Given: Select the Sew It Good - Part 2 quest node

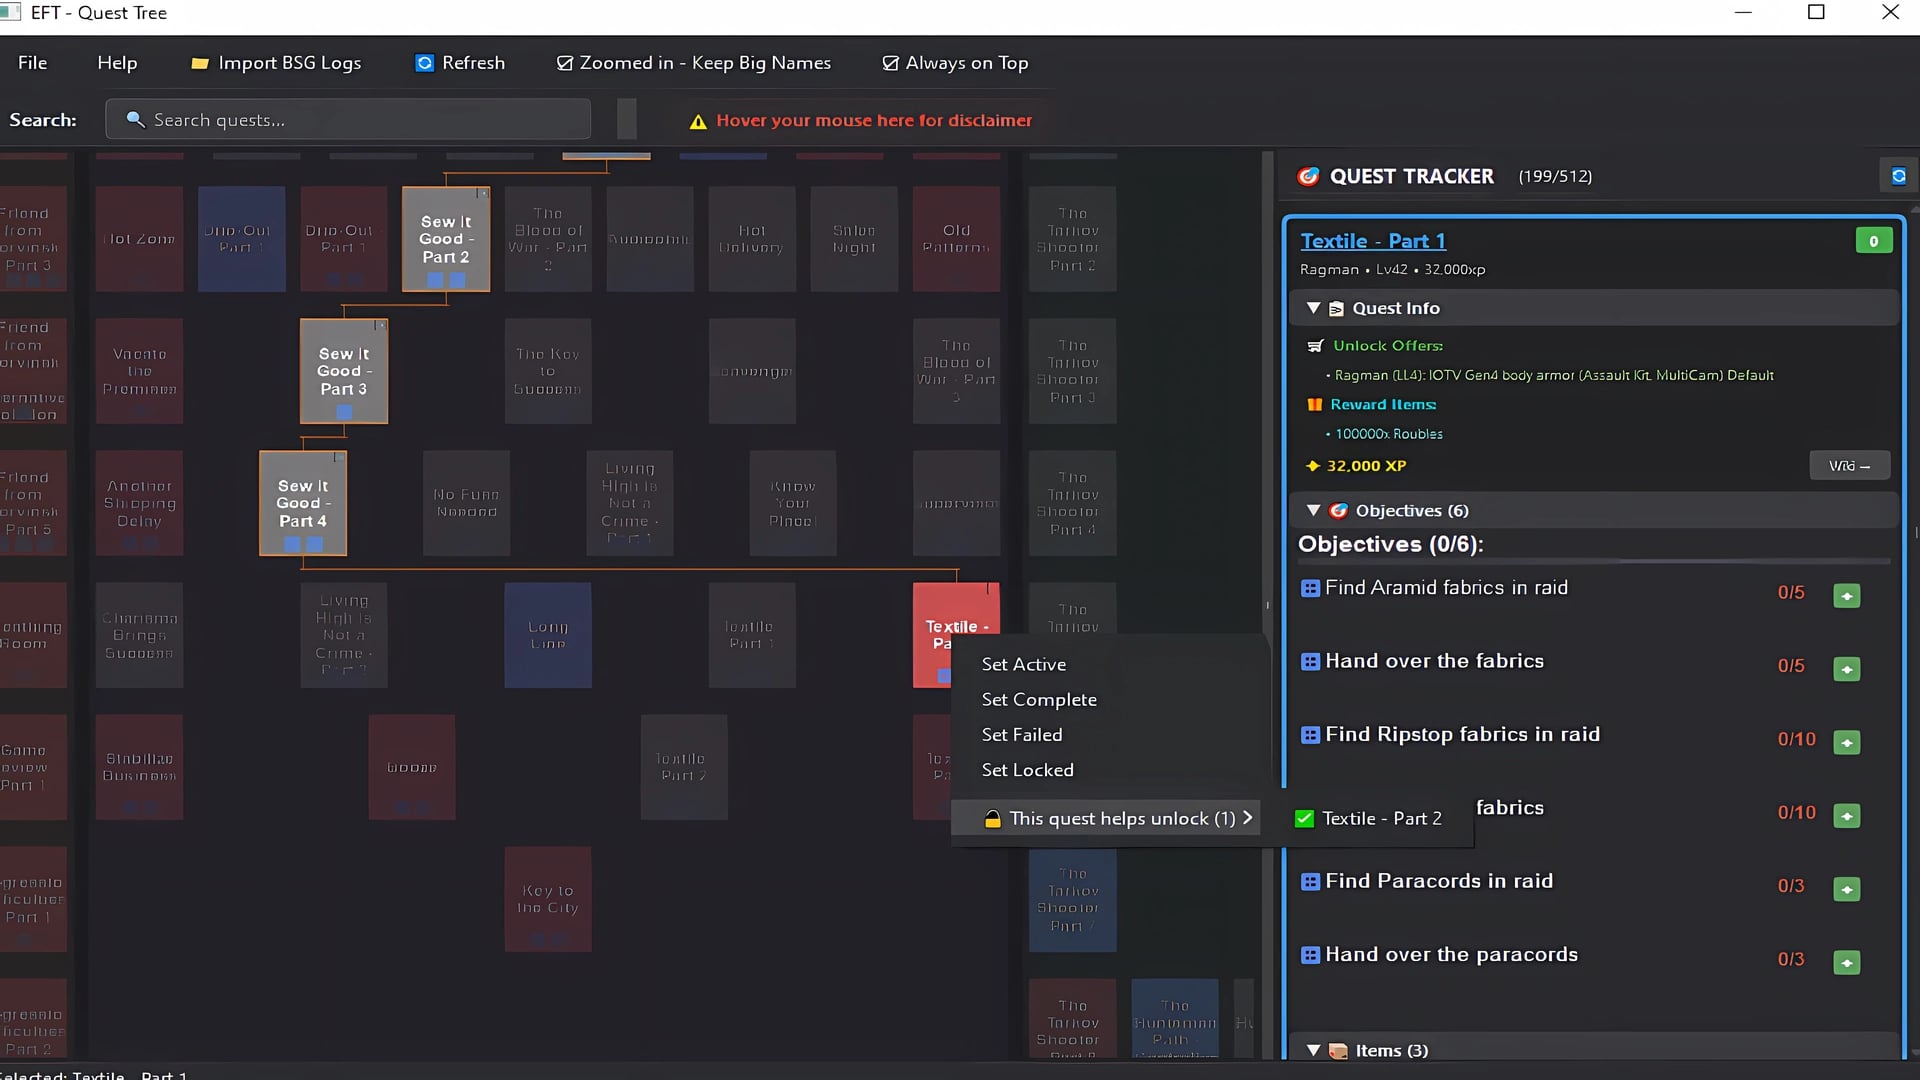Looking at the screenshot, I should click(x=446, y=239).
